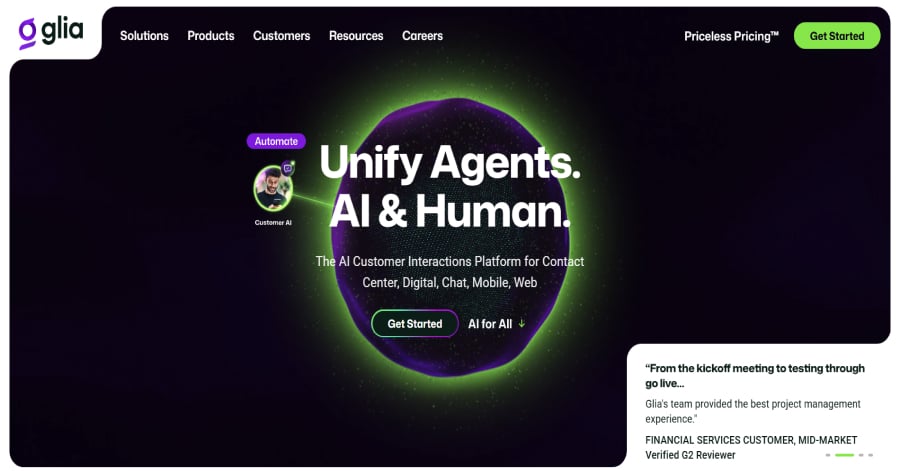Click the glia logo icon
The width and height of the screenshot is (900, 471).
coord(27,33)
